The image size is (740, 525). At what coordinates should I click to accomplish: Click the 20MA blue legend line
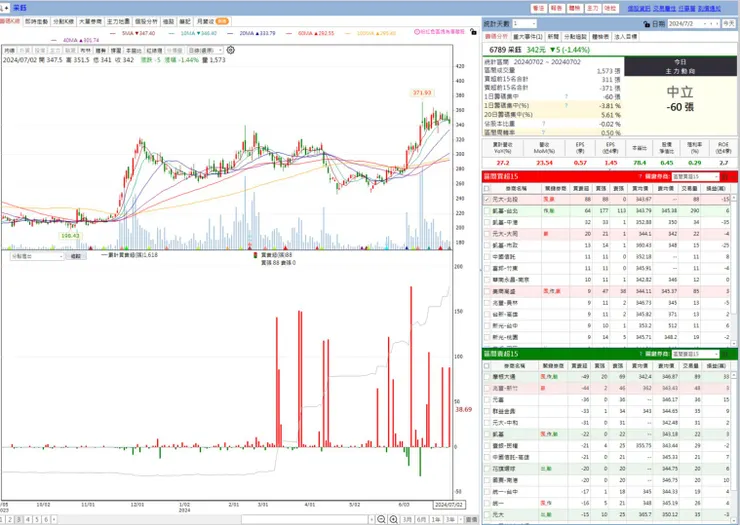231,34
